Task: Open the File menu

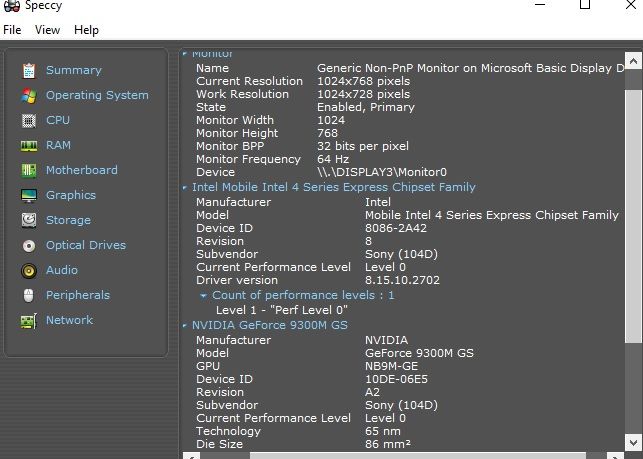Action: coord(12,30)
